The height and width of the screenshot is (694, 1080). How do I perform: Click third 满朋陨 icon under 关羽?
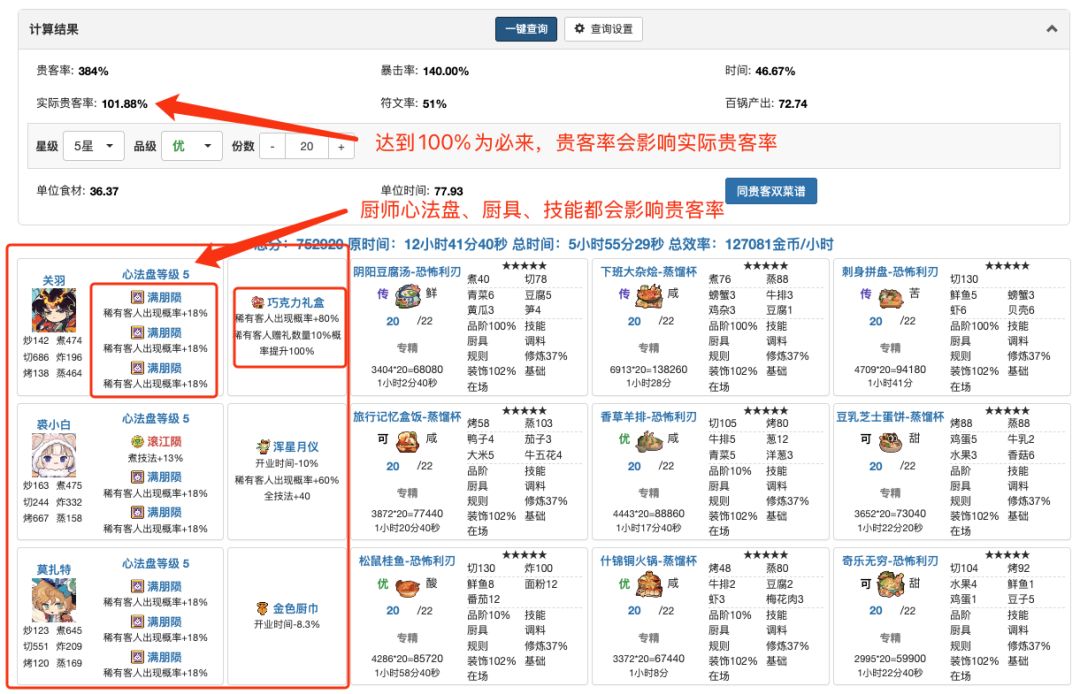click(138, 368)
